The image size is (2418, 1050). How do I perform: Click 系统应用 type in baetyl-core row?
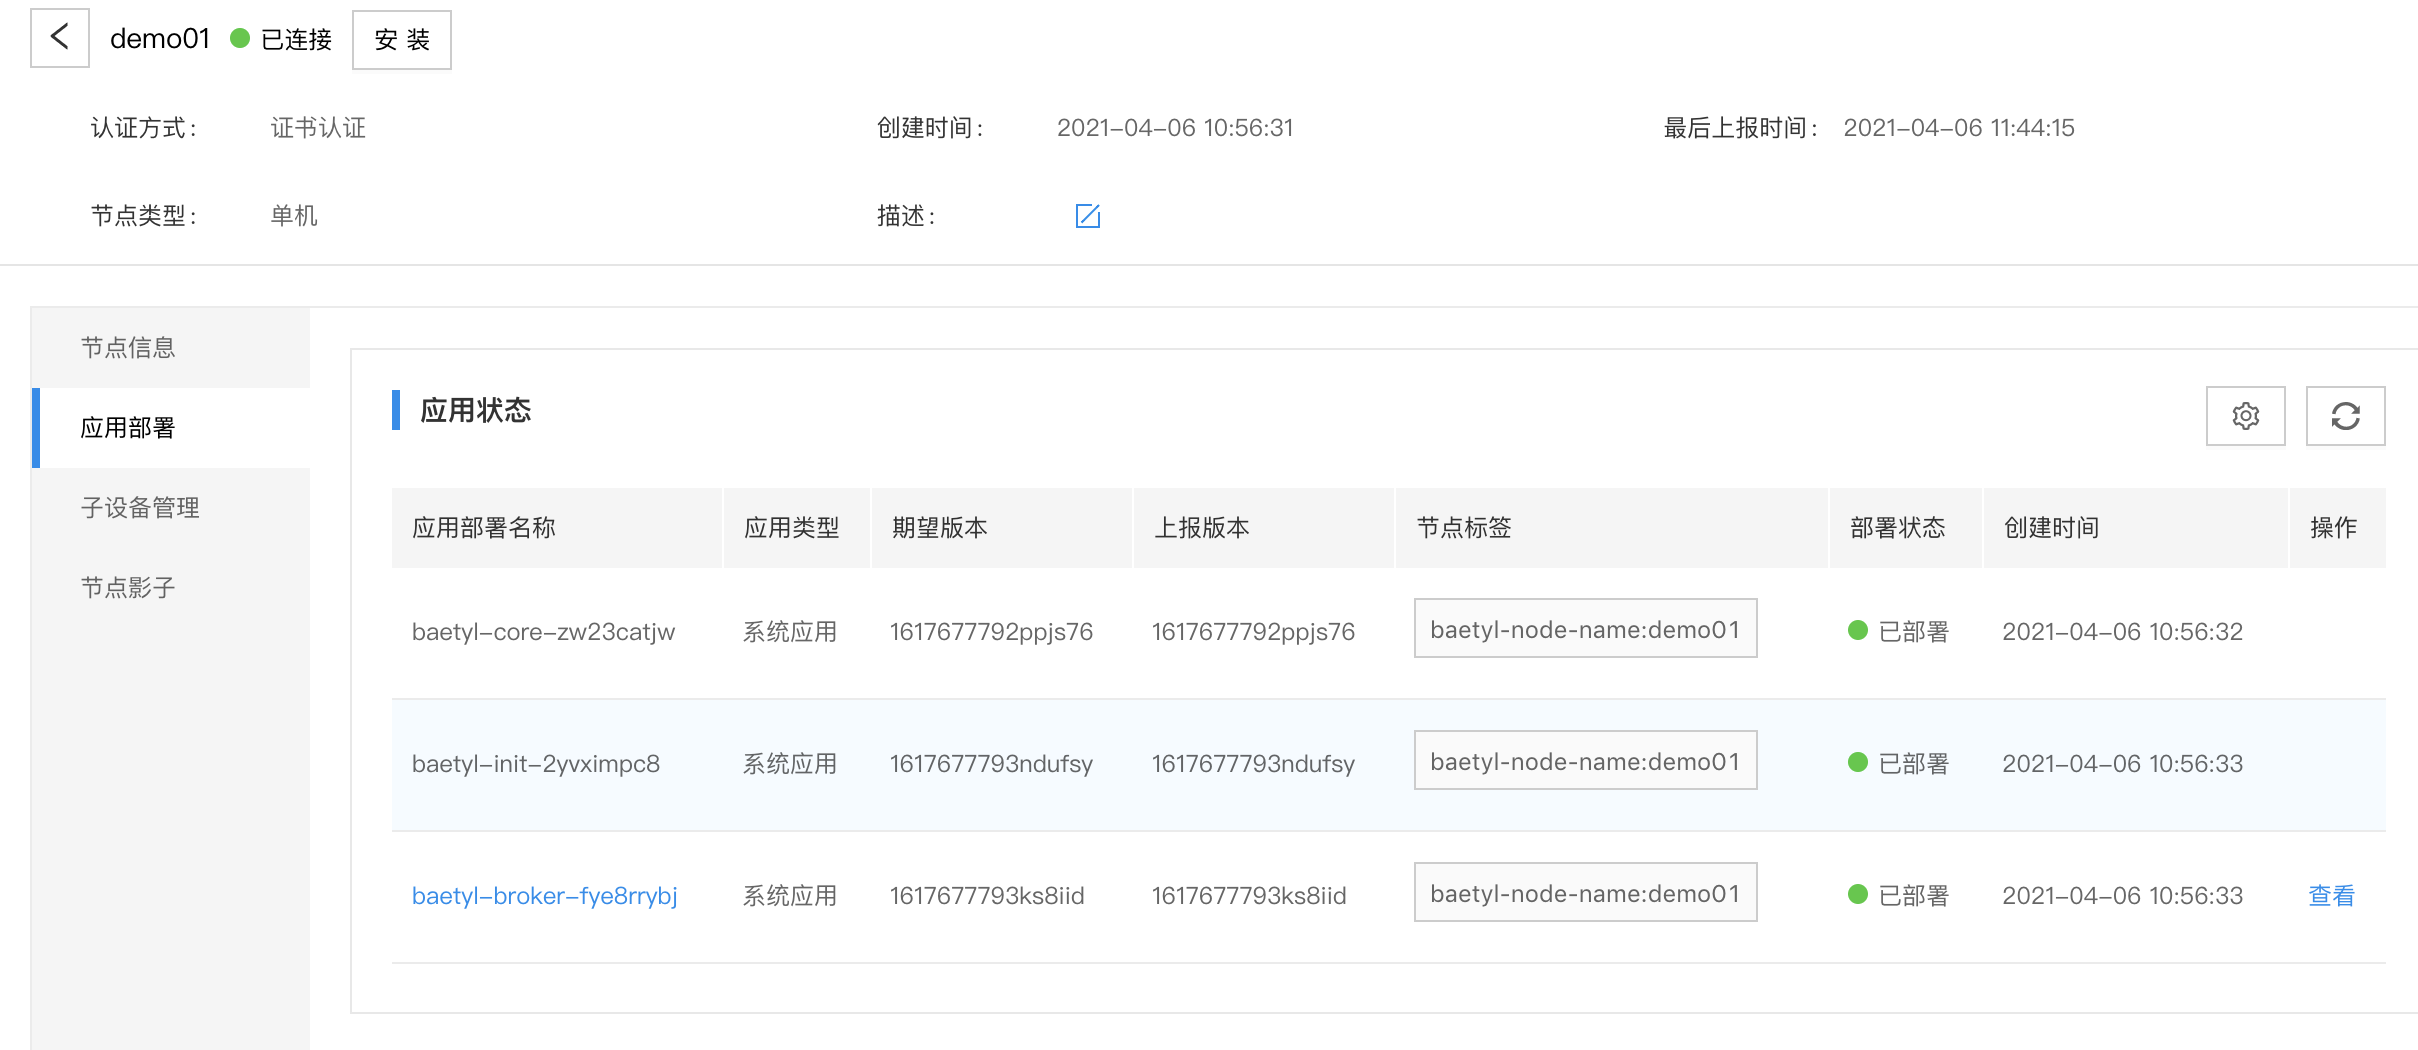click(790, 632)
